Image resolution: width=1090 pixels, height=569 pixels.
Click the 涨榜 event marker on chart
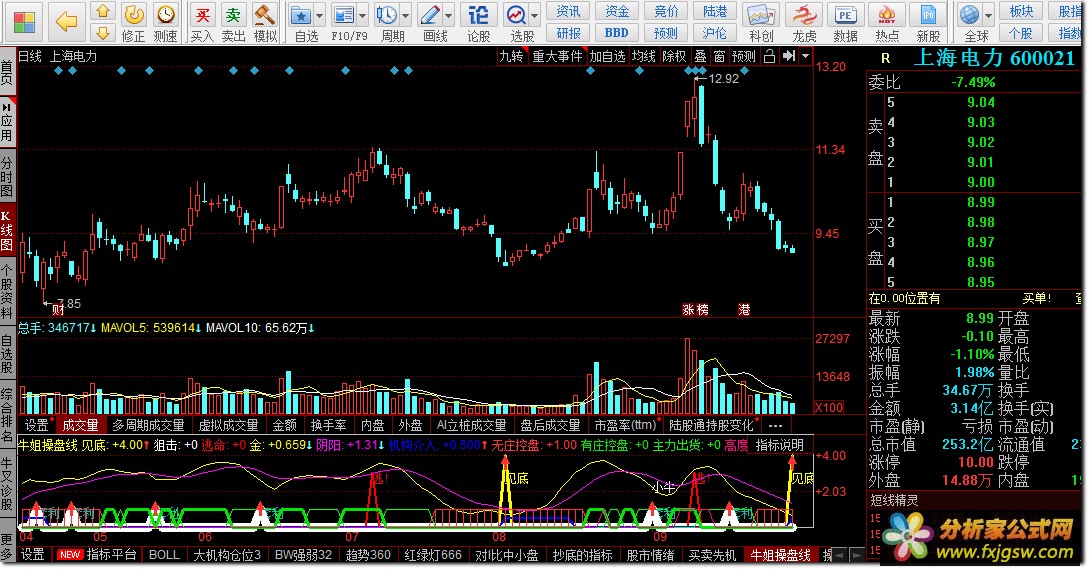coord(695,310)
